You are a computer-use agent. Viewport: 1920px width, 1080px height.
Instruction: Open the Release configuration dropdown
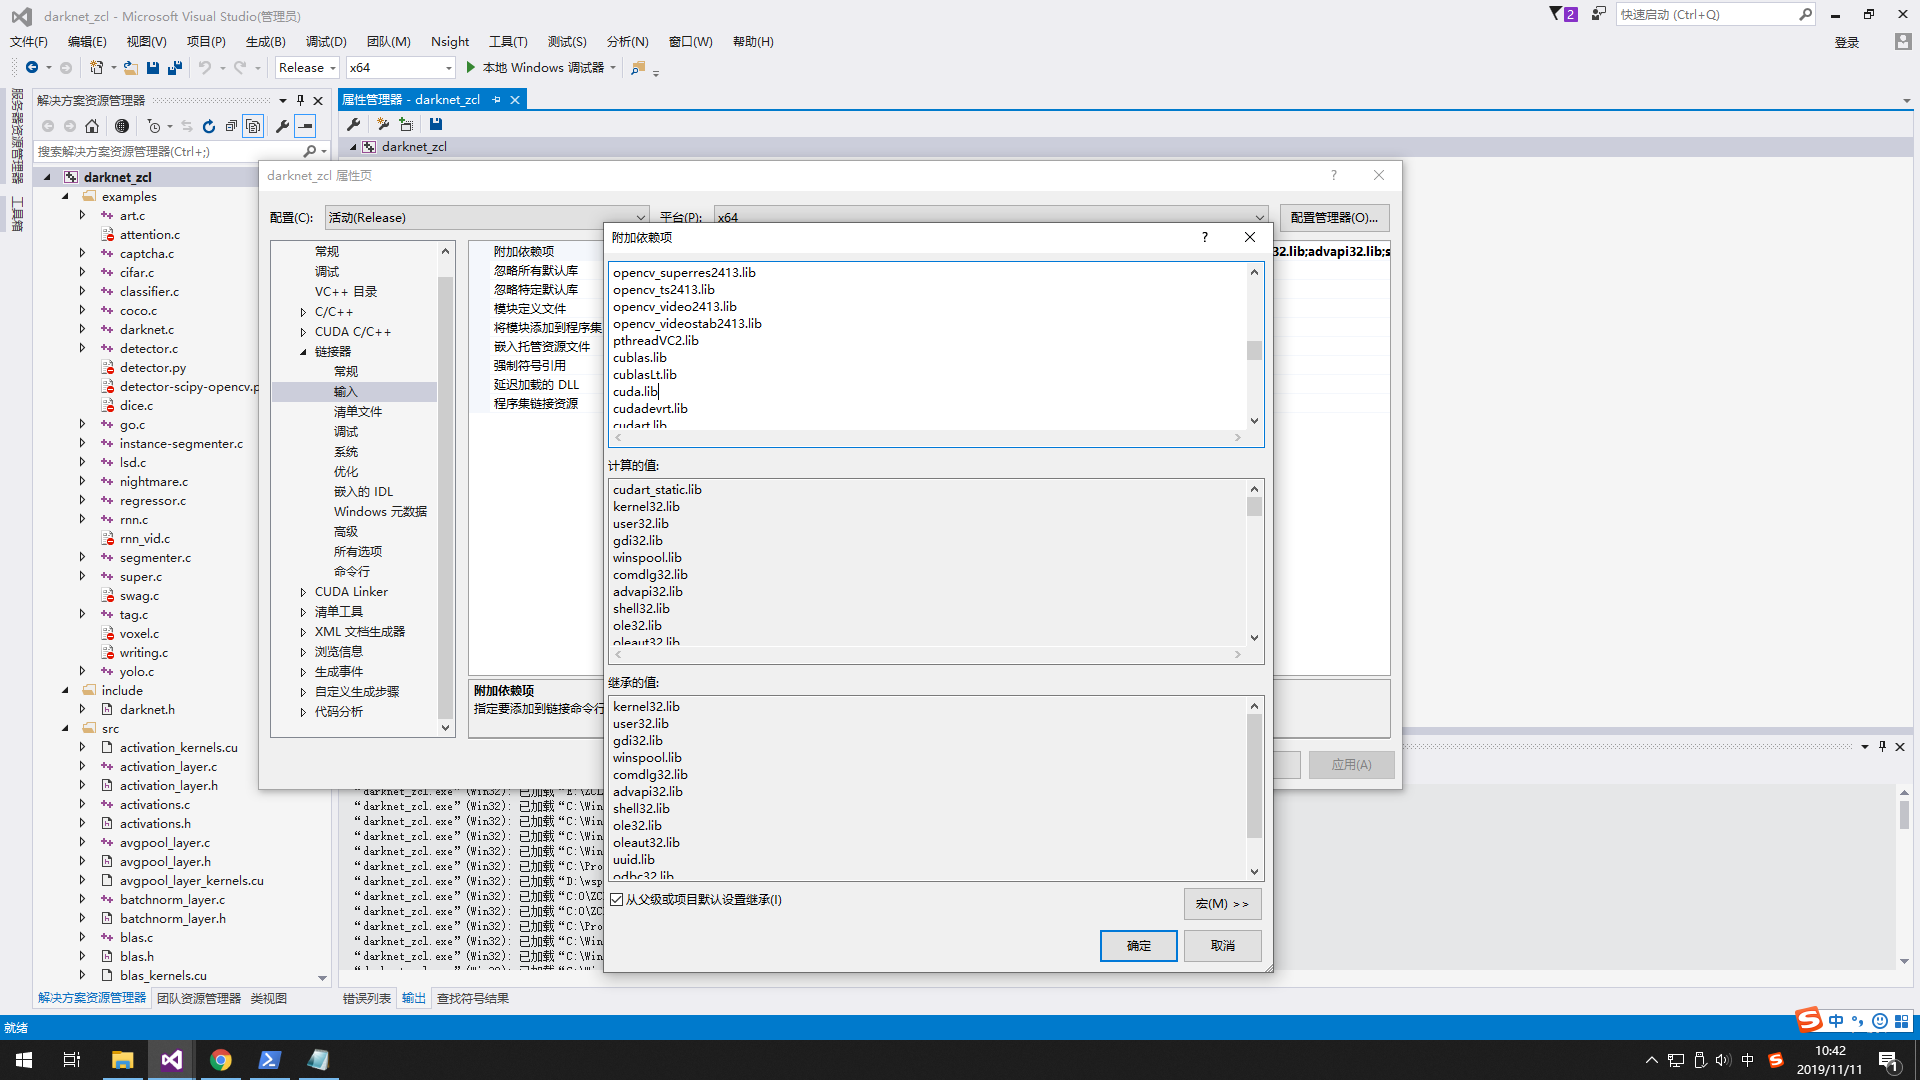(307, 68)
